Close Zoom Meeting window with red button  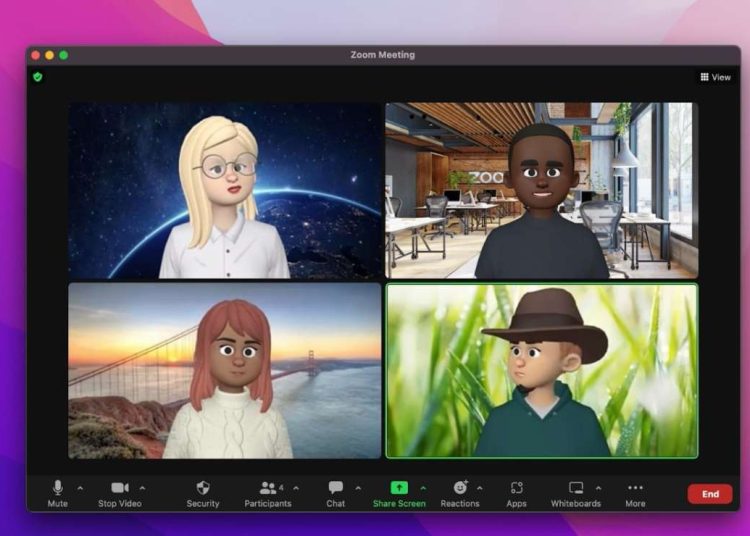tap(35, 55)
